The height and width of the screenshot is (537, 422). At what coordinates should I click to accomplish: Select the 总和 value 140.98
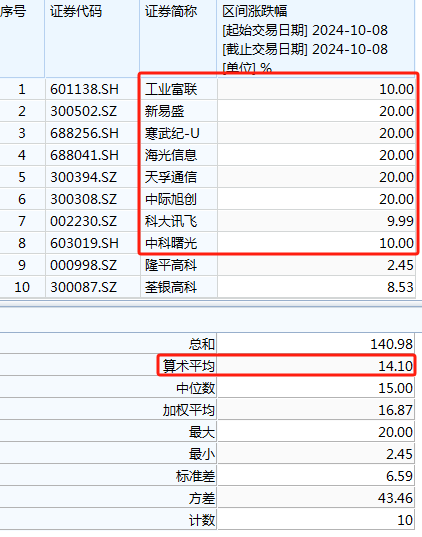[392, 344]
